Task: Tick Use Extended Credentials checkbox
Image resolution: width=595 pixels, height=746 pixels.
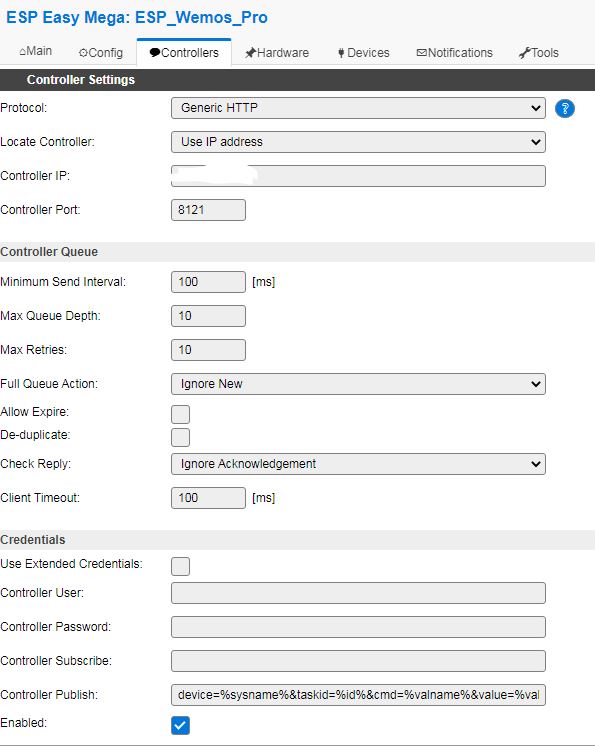Action: point(180,566)
